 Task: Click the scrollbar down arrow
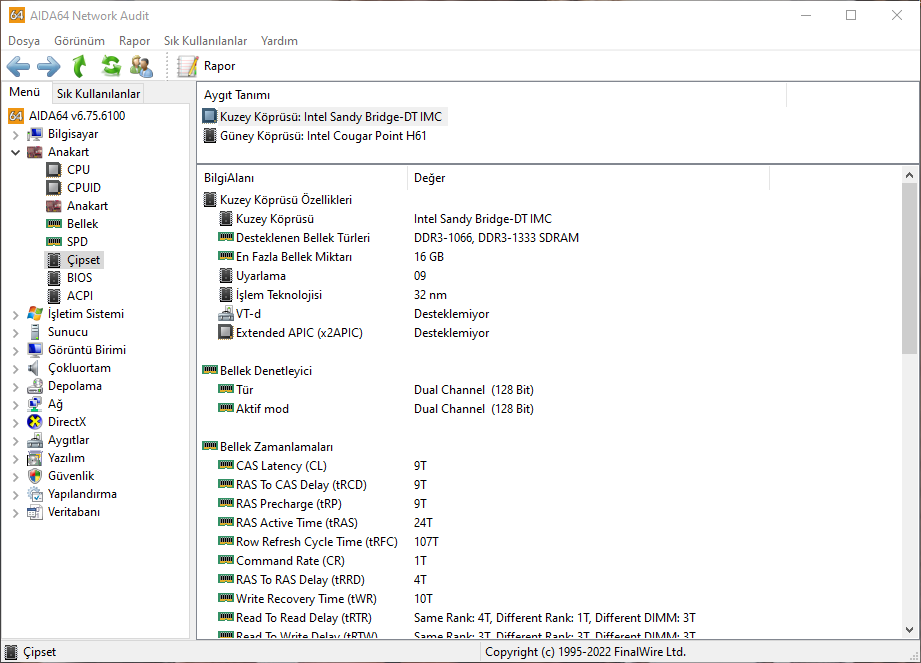pyautogui.click(x=909, y=630)
